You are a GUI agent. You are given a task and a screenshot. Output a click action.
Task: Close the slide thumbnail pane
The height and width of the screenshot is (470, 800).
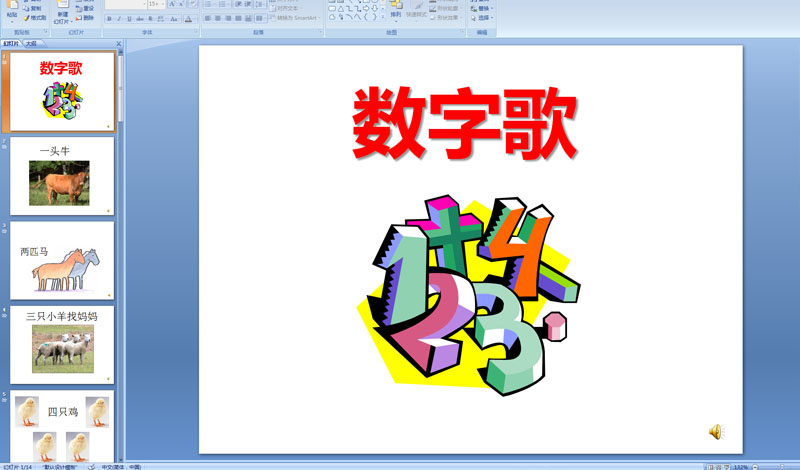(118, 44)
